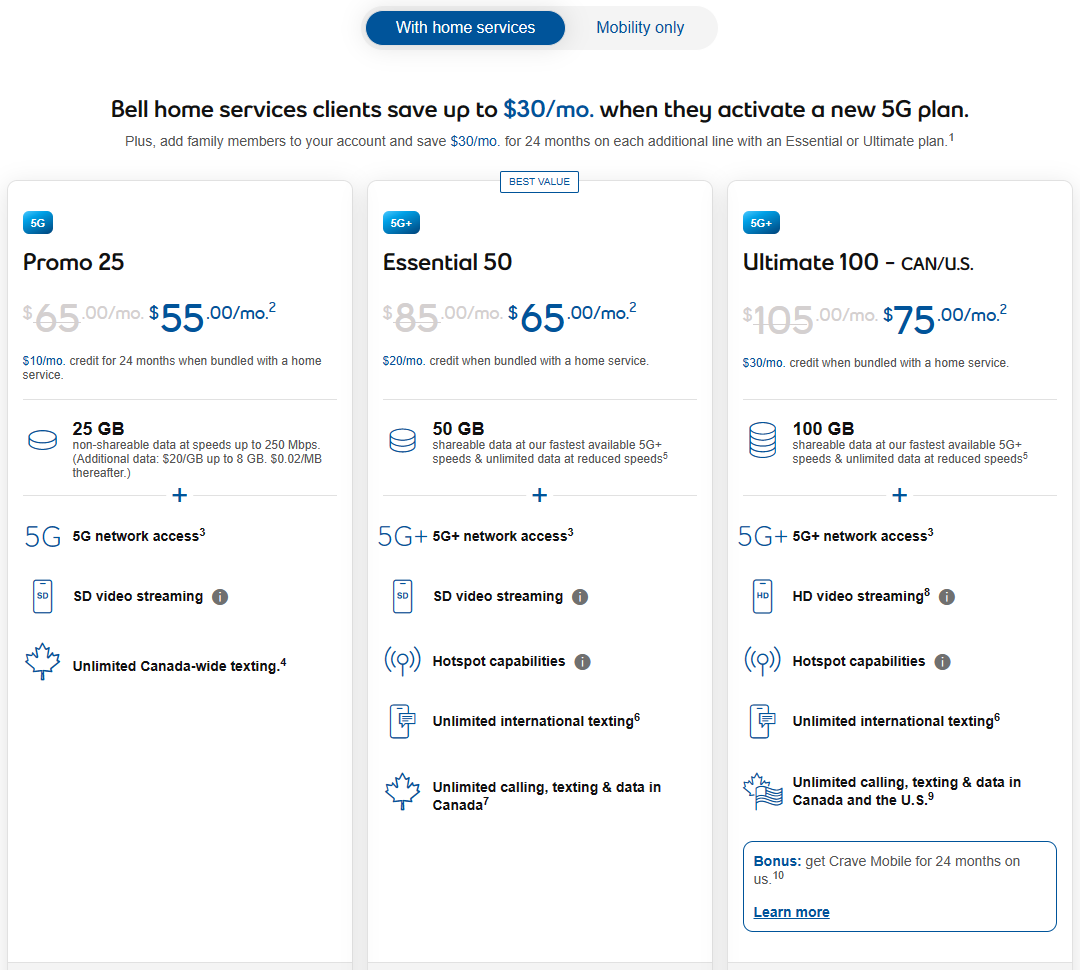This screenshot has width=1080, height=970.
Task: Click info icon beside Essential 50 Hotspot capabilities
Action: [x=583, y=661]
